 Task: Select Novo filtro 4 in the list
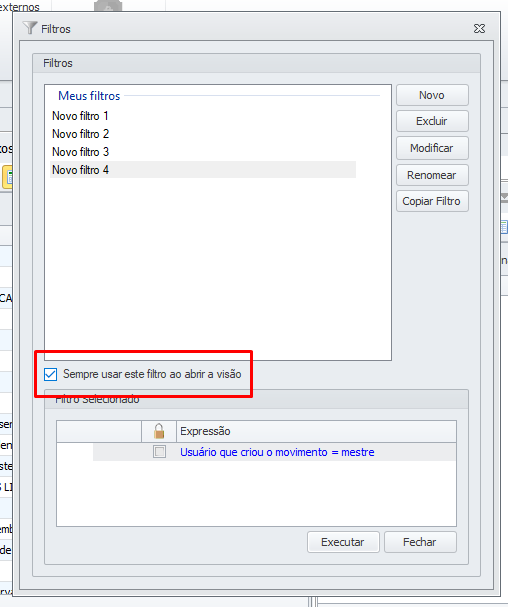[203, 170]
